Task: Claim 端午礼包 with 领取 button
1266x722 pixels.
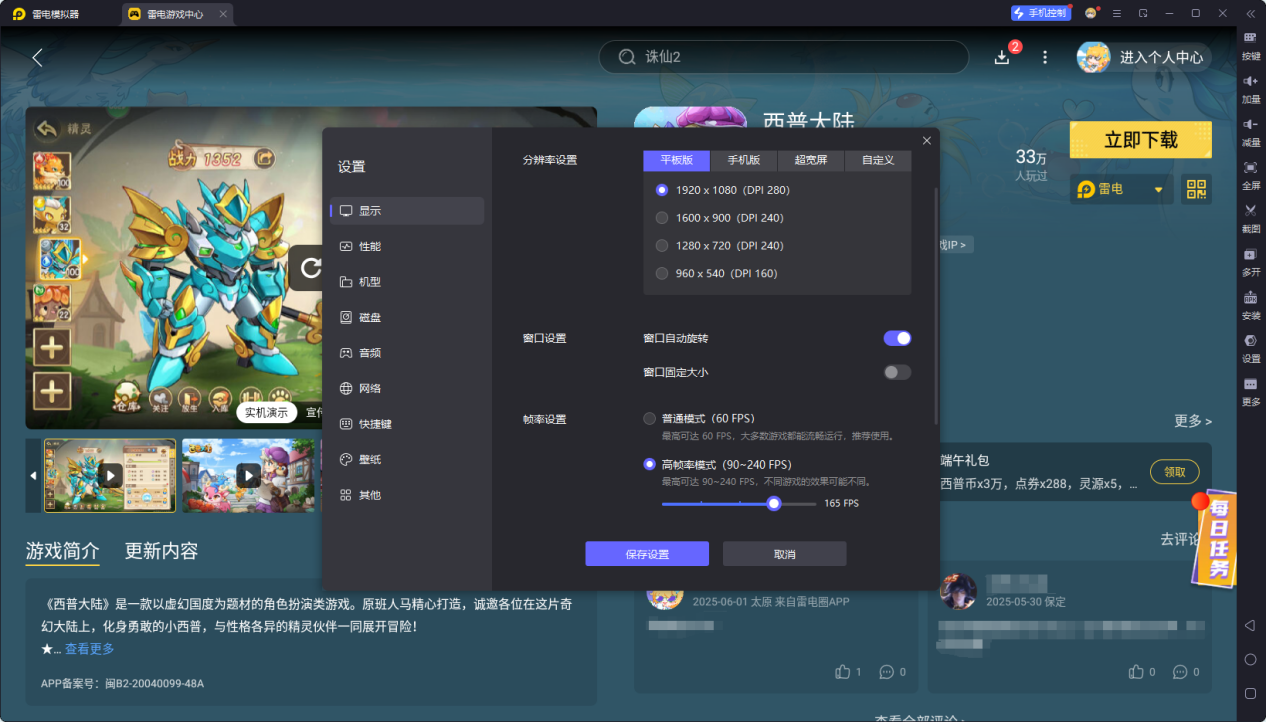Action: click(1174, 472)
